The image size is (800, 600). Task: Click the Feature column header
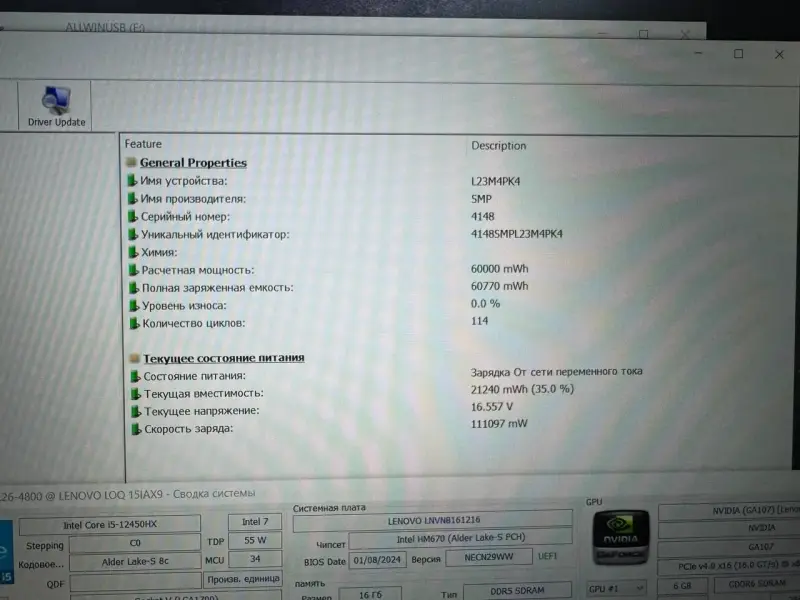click(143, 144)
